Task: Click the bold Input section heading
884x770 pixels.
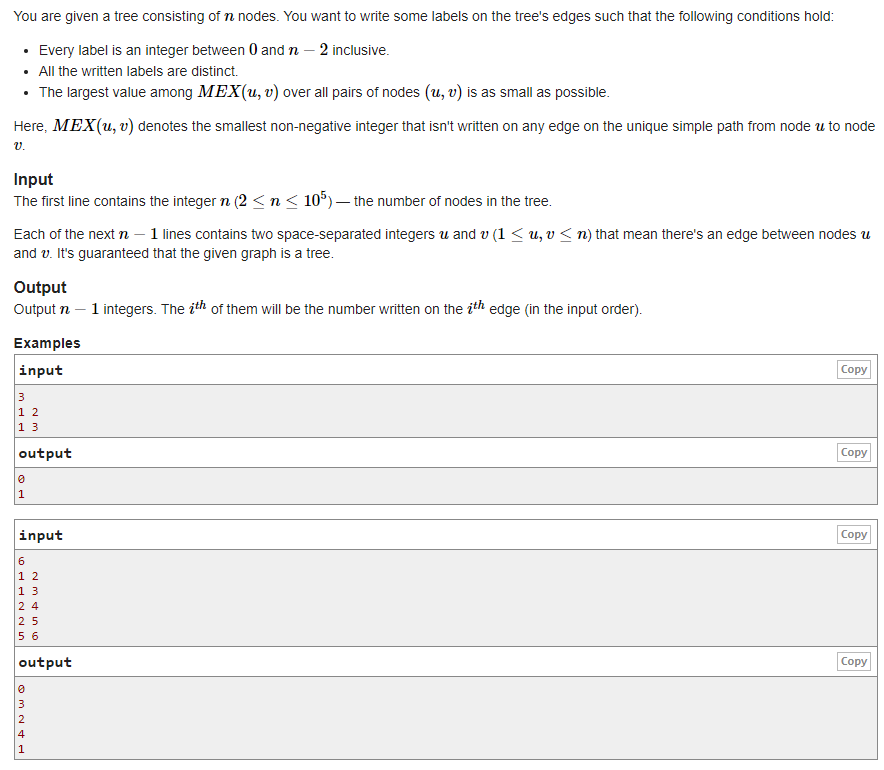Action: [33, 179]
